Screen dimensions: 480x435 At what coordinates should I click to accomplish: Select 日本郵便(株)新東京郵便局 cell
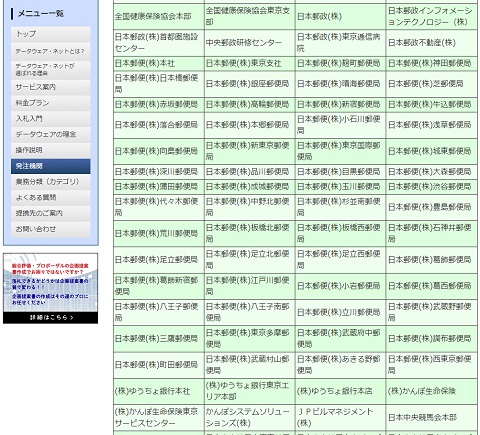click(x=250, y=151)
